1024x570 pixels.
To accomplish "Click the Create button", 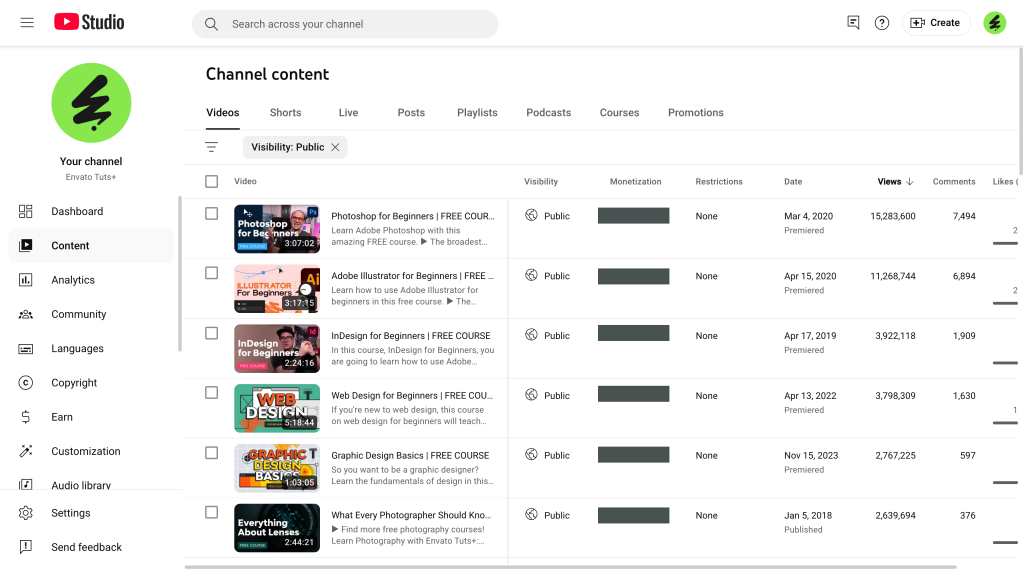I will click(x=936, y=23).
